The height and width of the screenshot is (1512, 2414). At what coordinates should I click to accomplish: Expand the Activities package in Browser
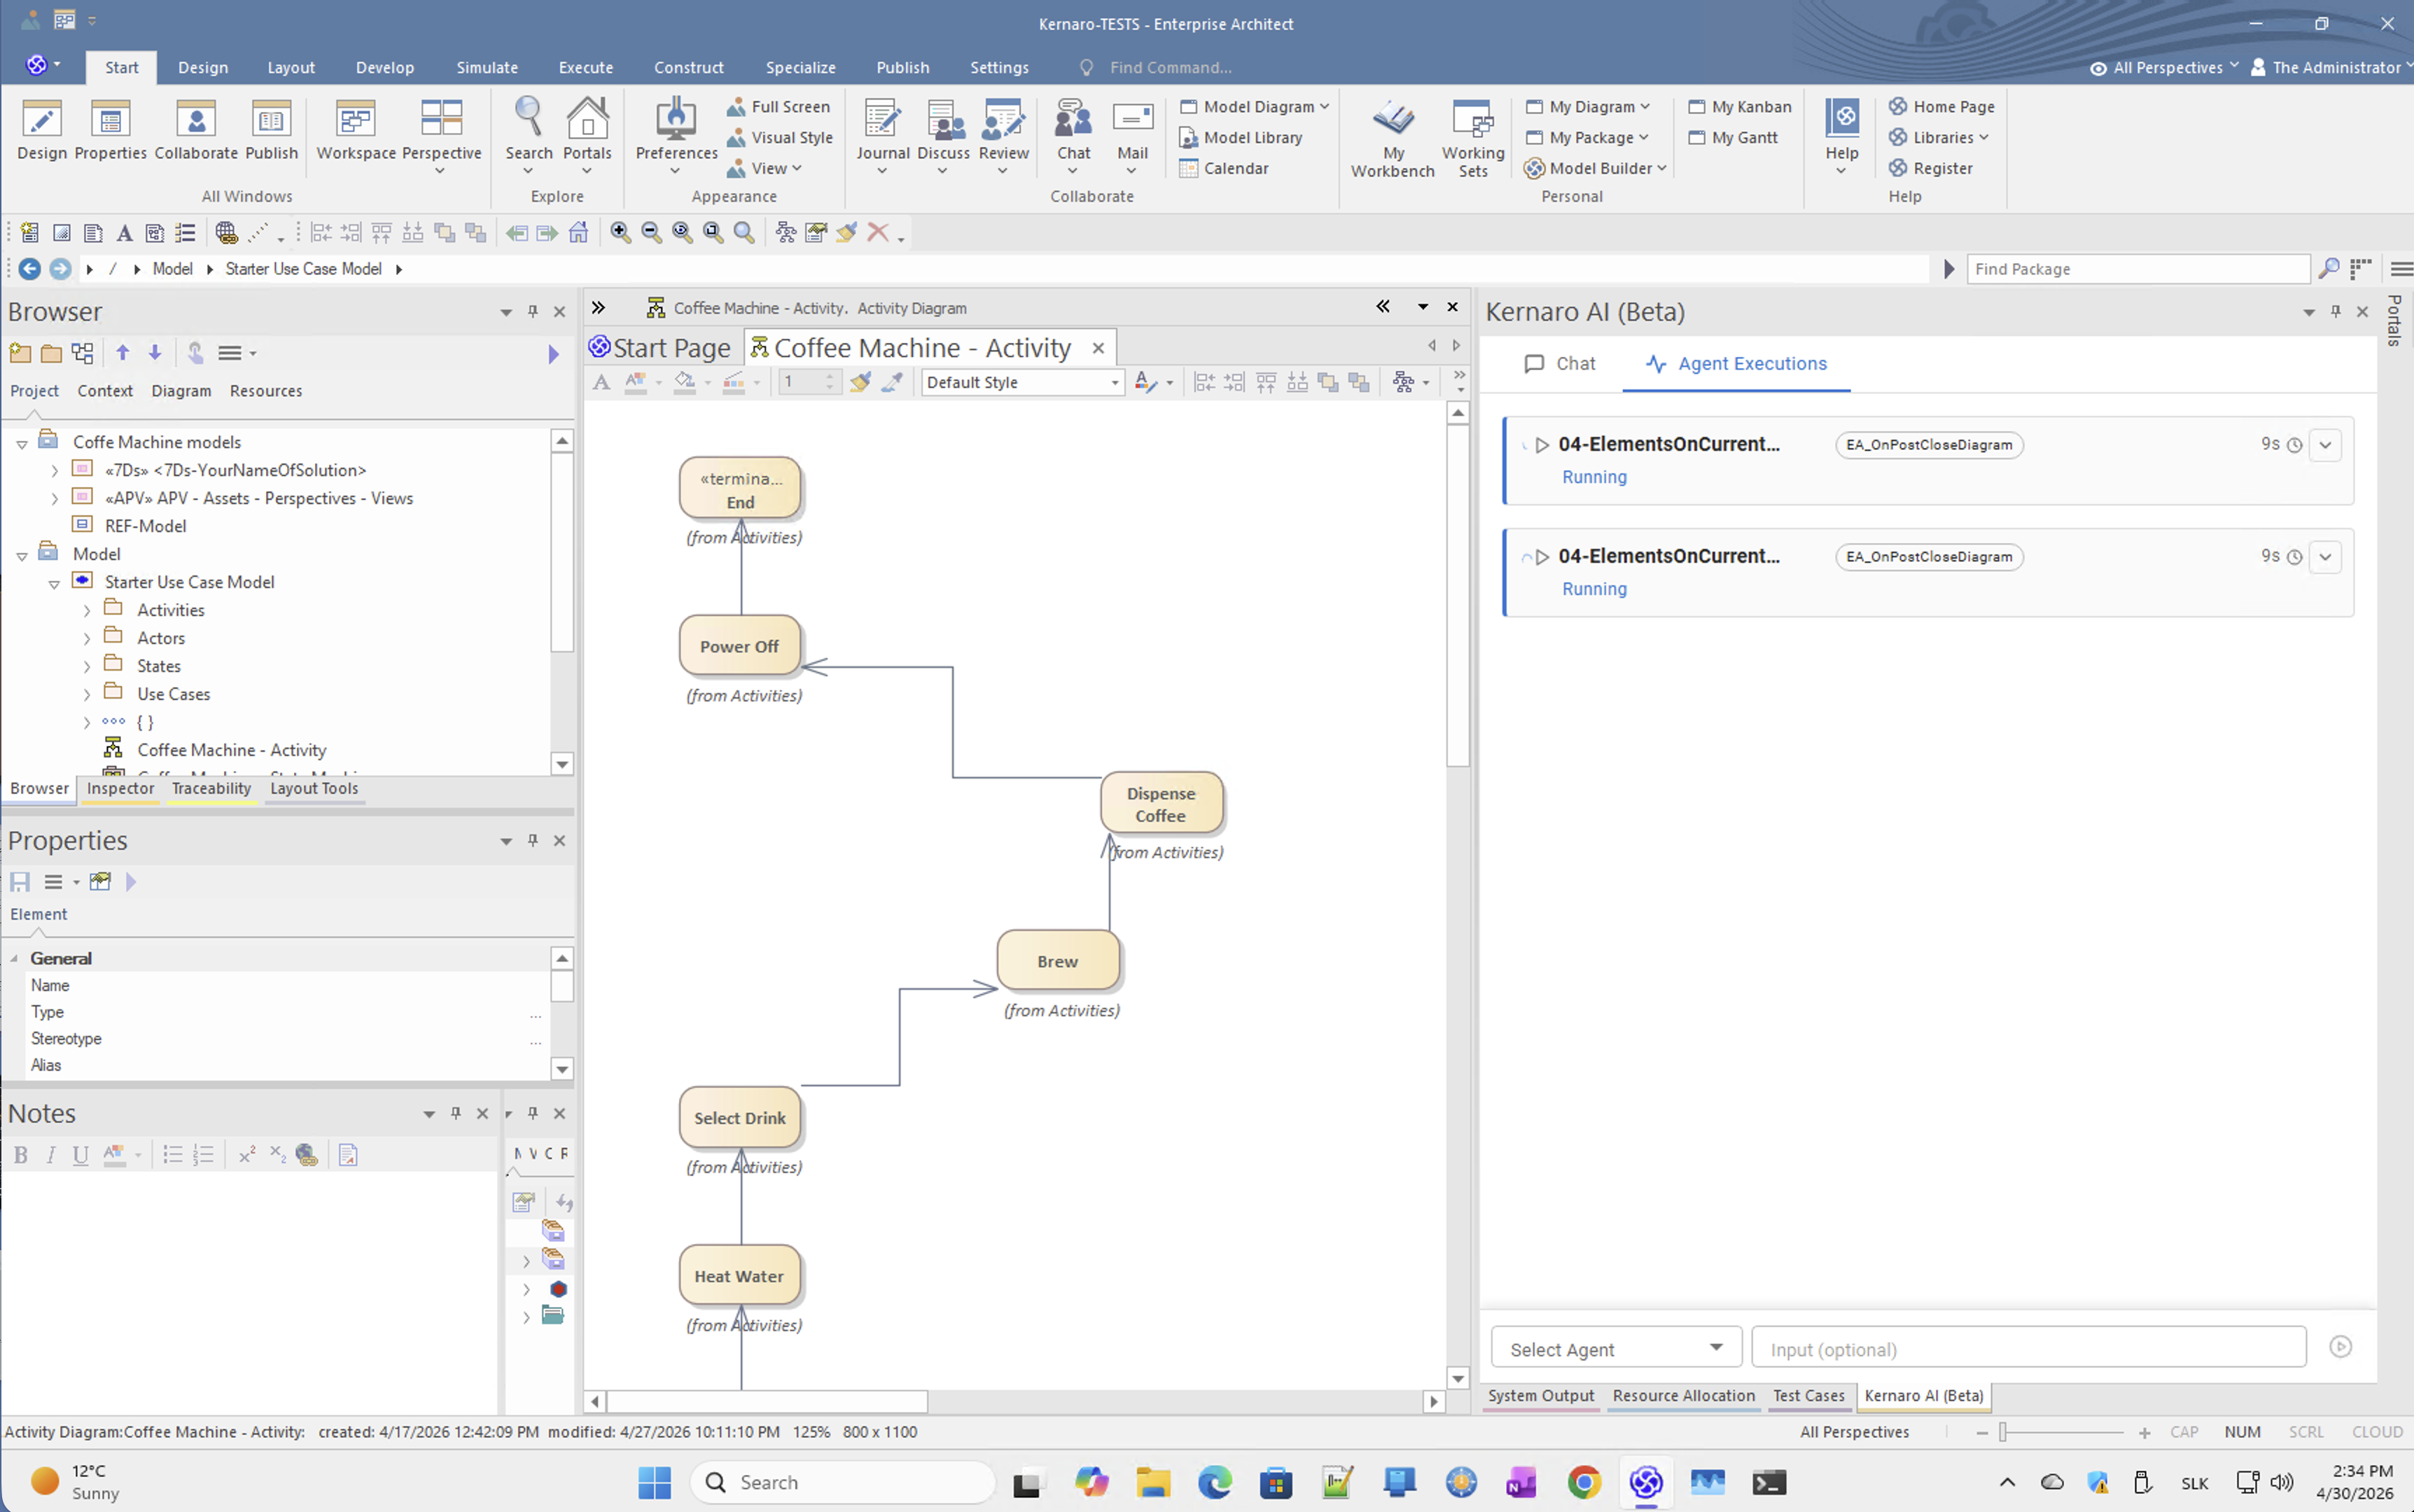point(87,611)
